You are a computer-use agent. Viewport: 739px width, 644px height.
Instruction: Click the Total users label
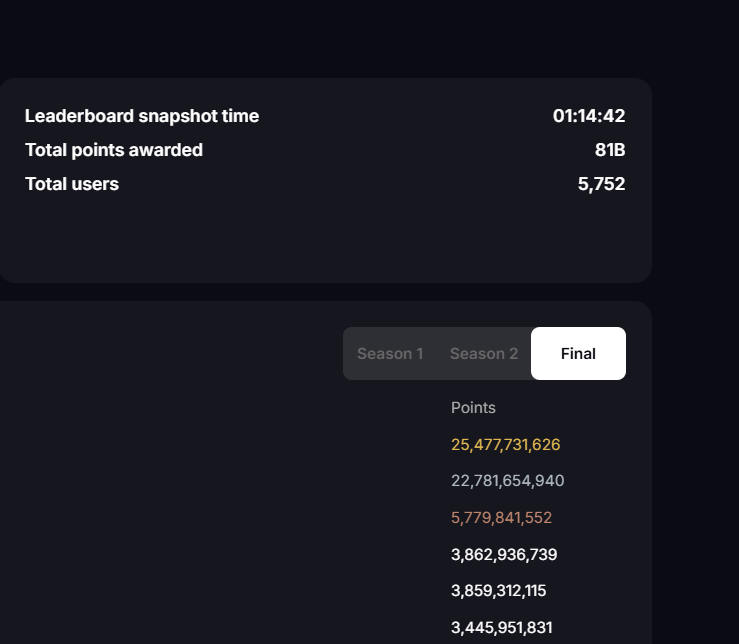pos(72,184)
